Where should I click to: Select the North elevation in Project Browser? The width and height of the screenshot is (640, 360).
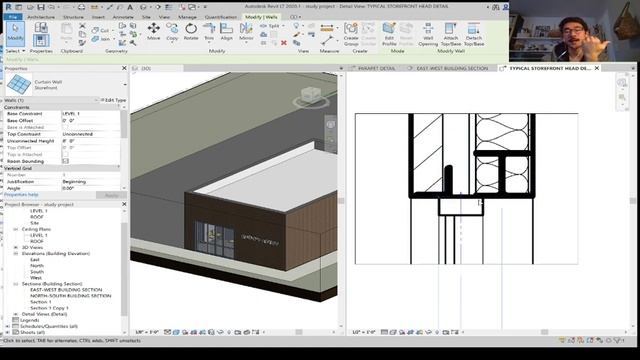click(x=37, y=266)
